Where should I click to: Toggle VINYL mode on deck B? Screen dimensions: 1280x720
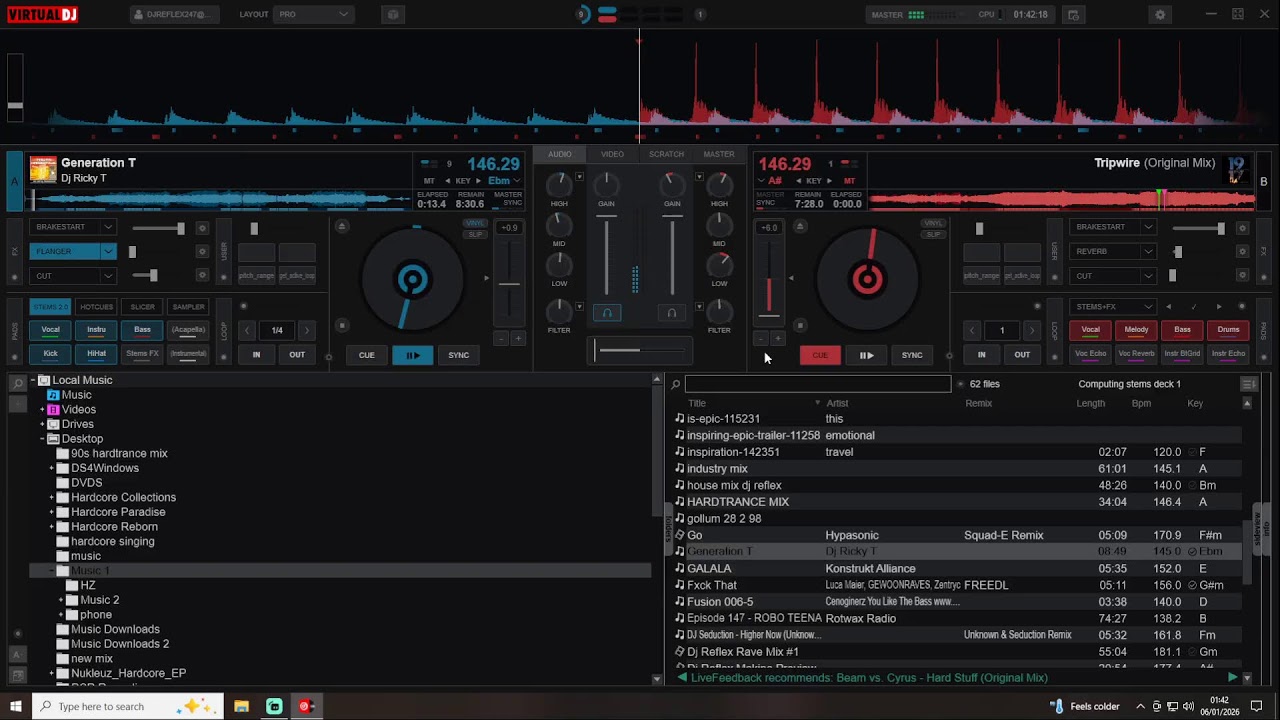click(x=933, y=224)
